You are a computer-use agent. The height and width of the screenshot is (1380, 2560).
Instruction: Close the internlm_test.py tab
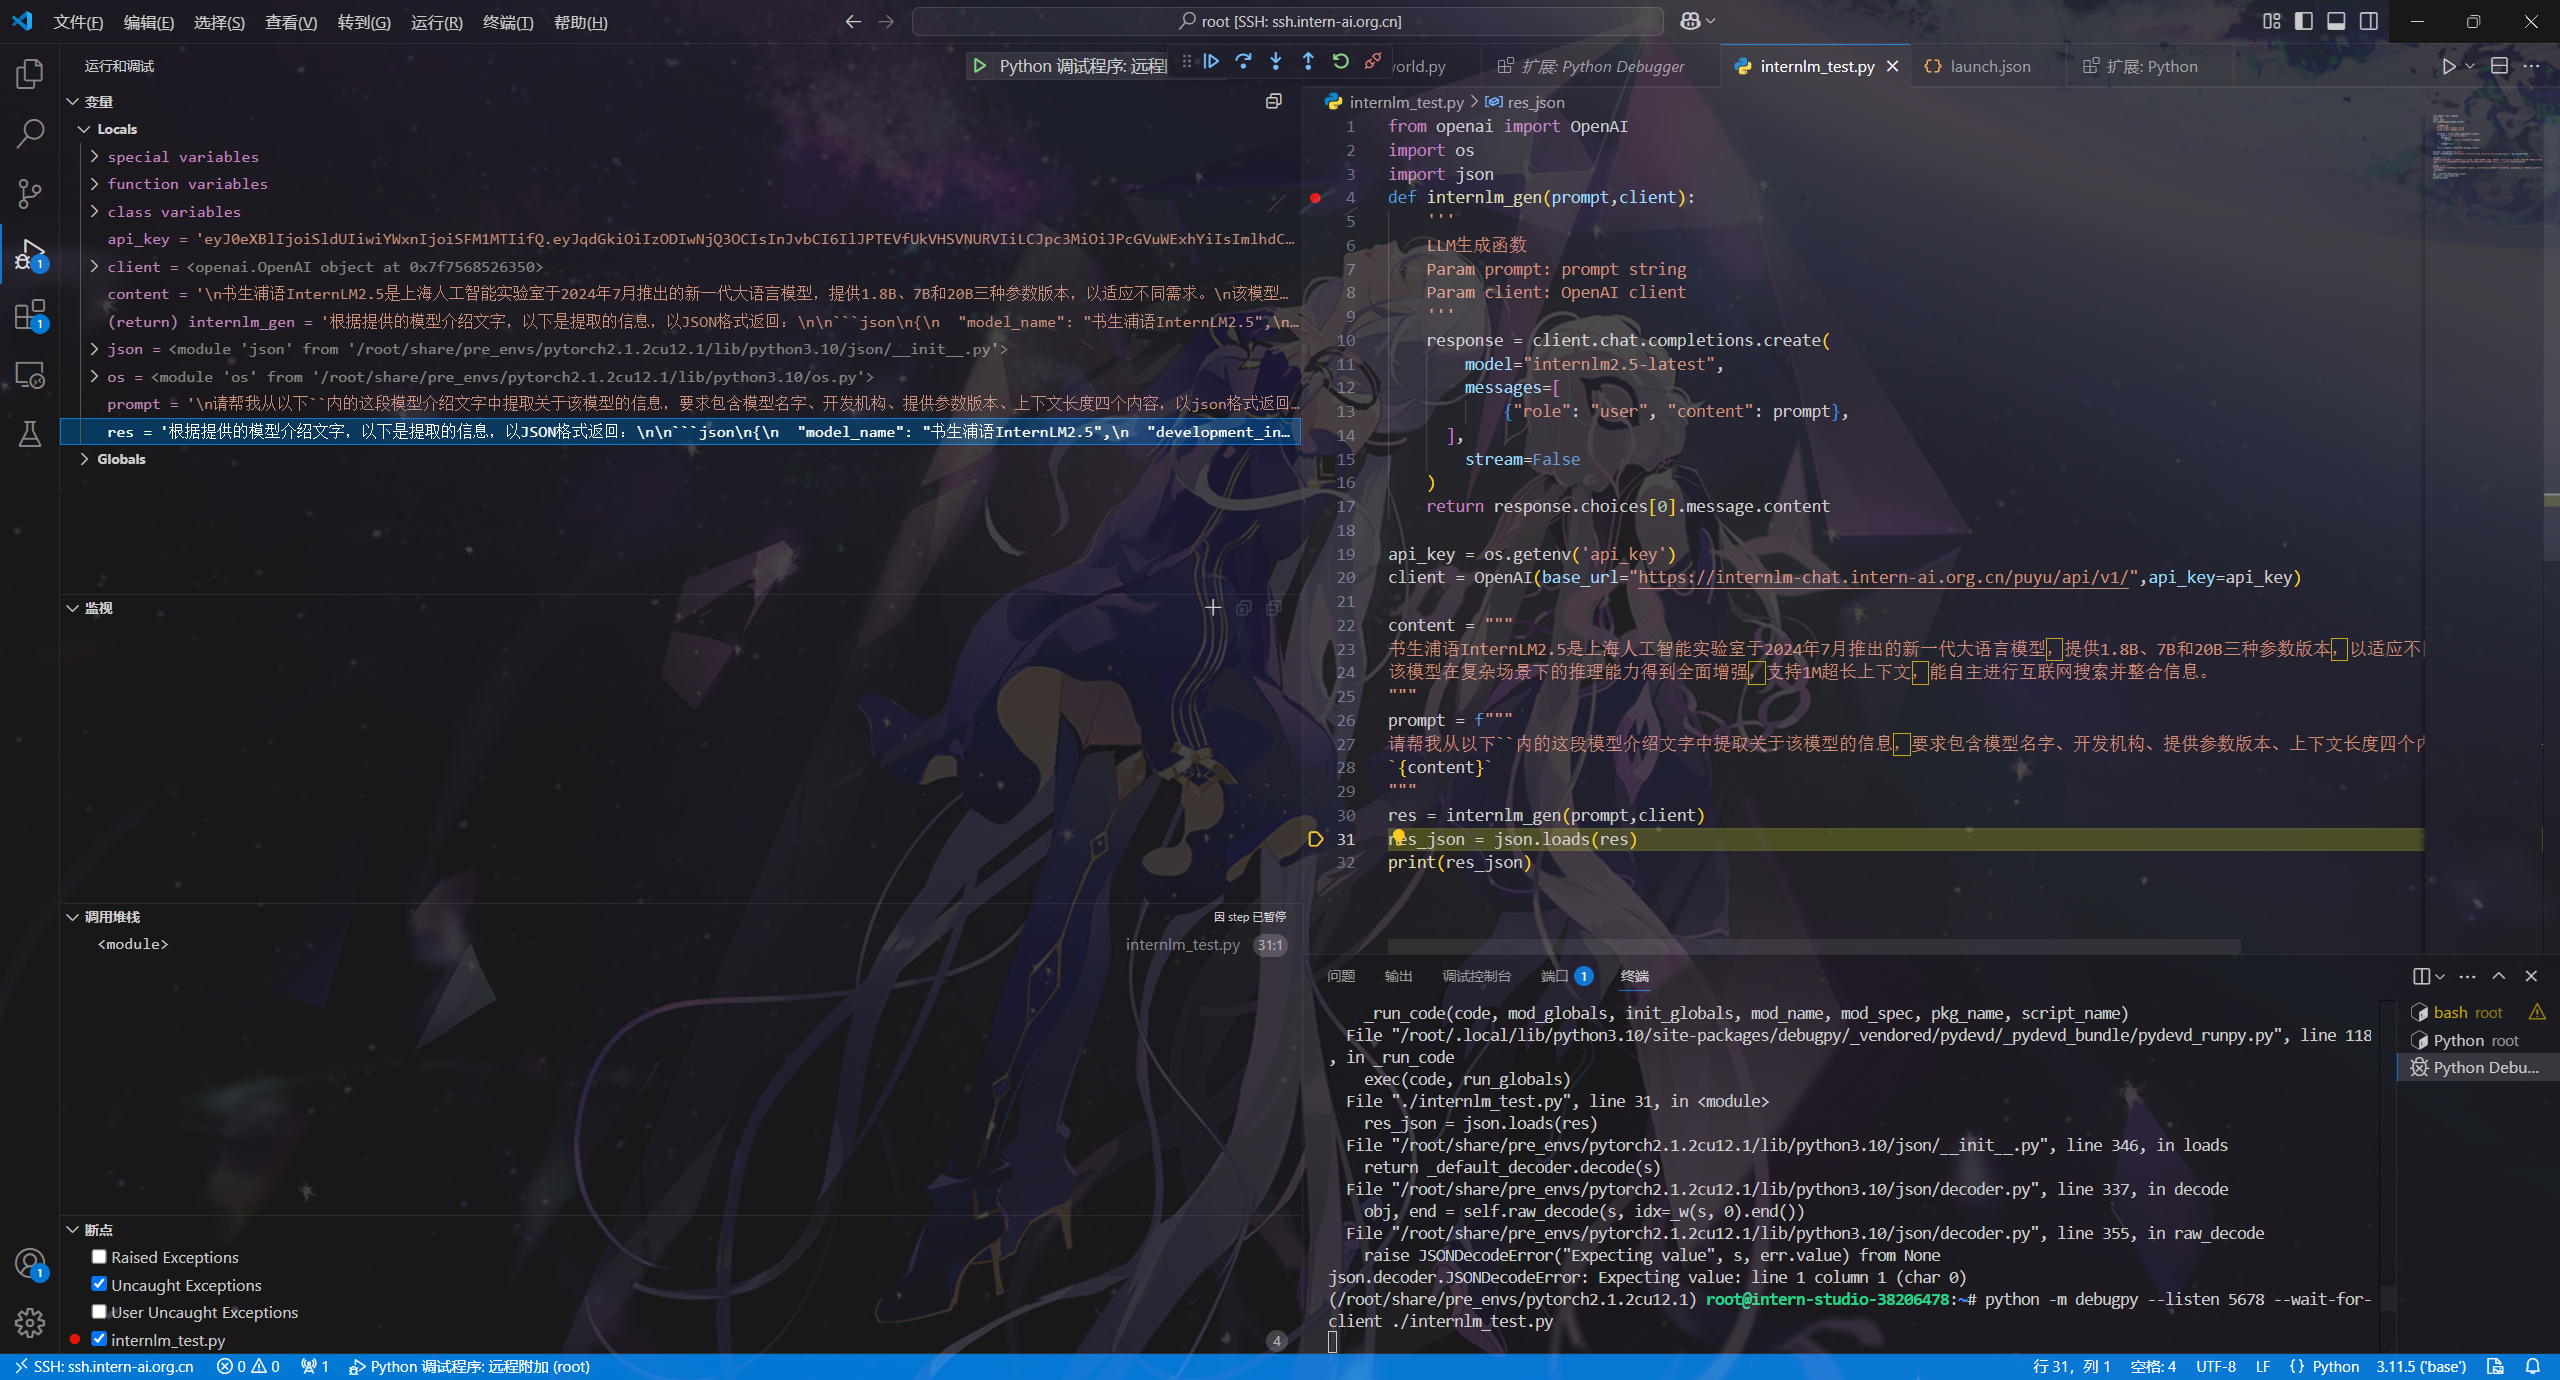(1892, 66)
